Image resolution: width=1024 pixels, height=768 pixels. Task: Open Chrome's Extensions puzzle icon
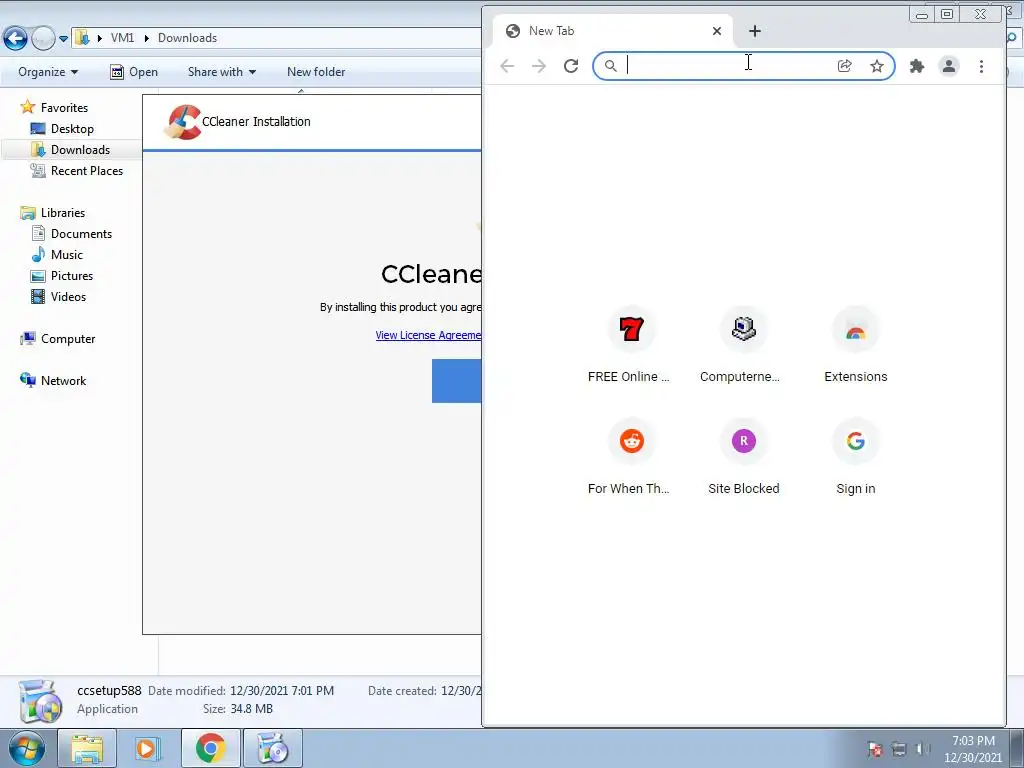click(917, 66)
